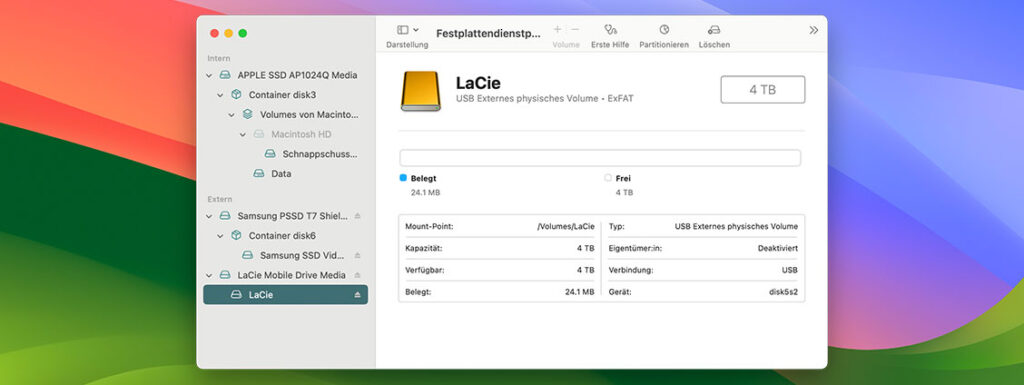Screen dimensions: 1024x385
Task: Eject the Samsung SSD Vid... volume
Action: tap(357, 255)
